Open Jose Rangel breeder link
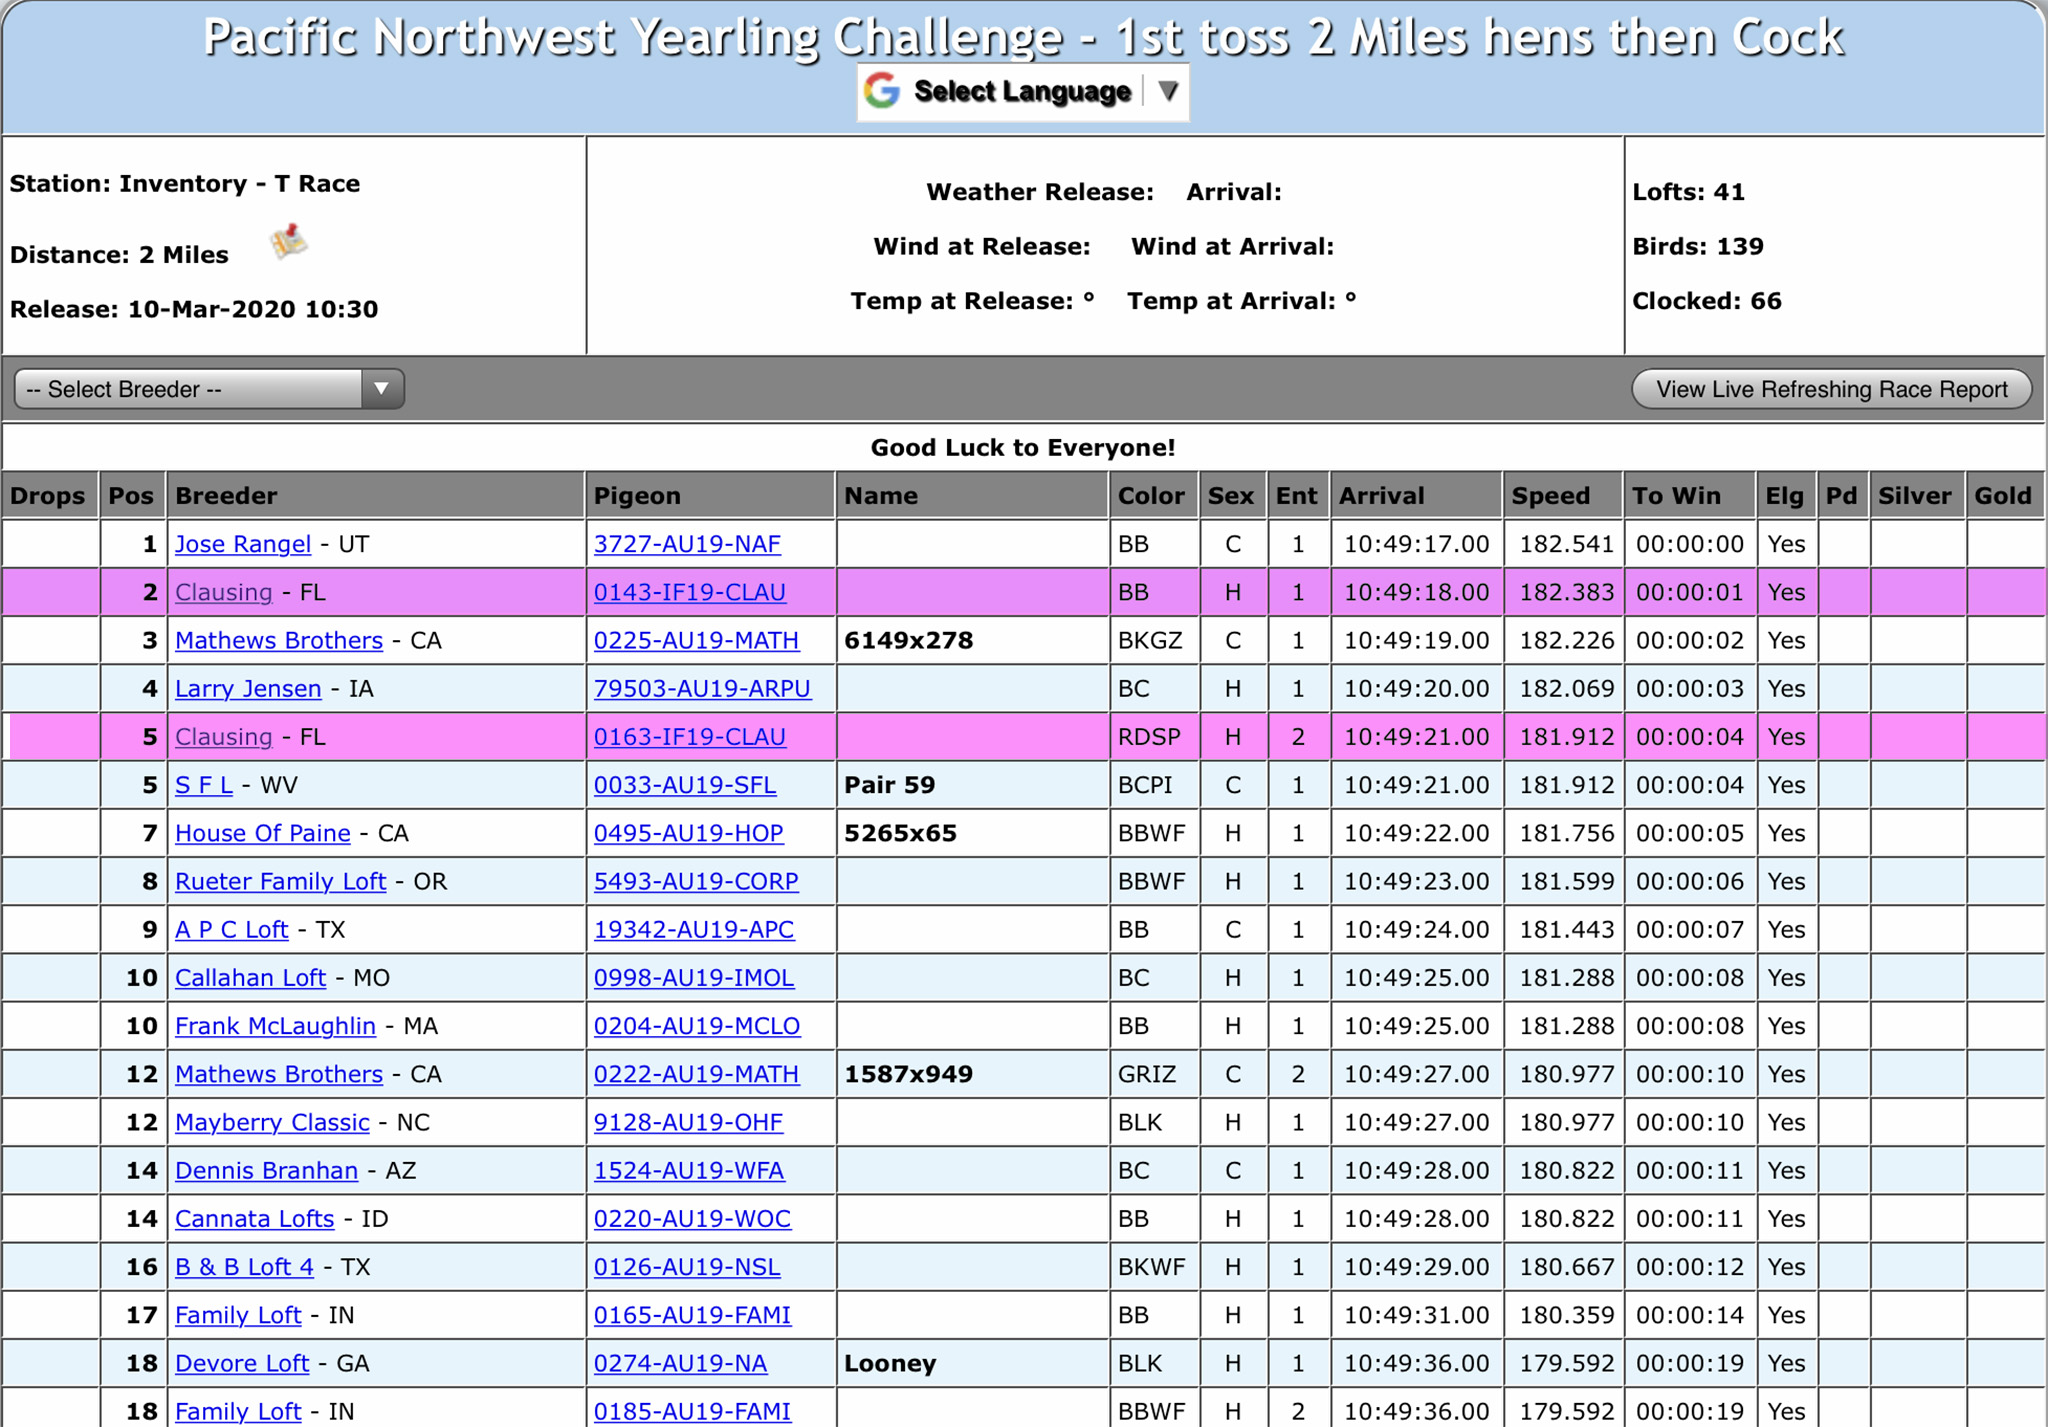 (x=243, y=544)
